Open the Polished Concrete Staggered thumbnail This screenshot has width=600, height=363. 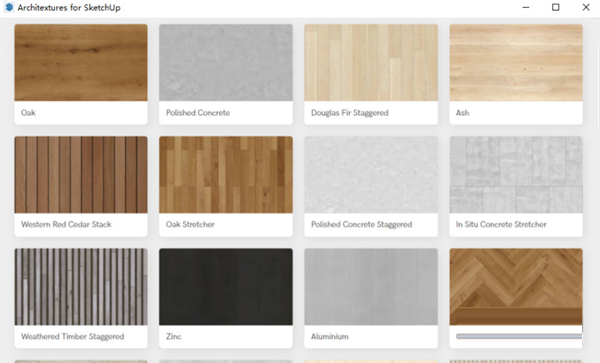pos(371,174)
